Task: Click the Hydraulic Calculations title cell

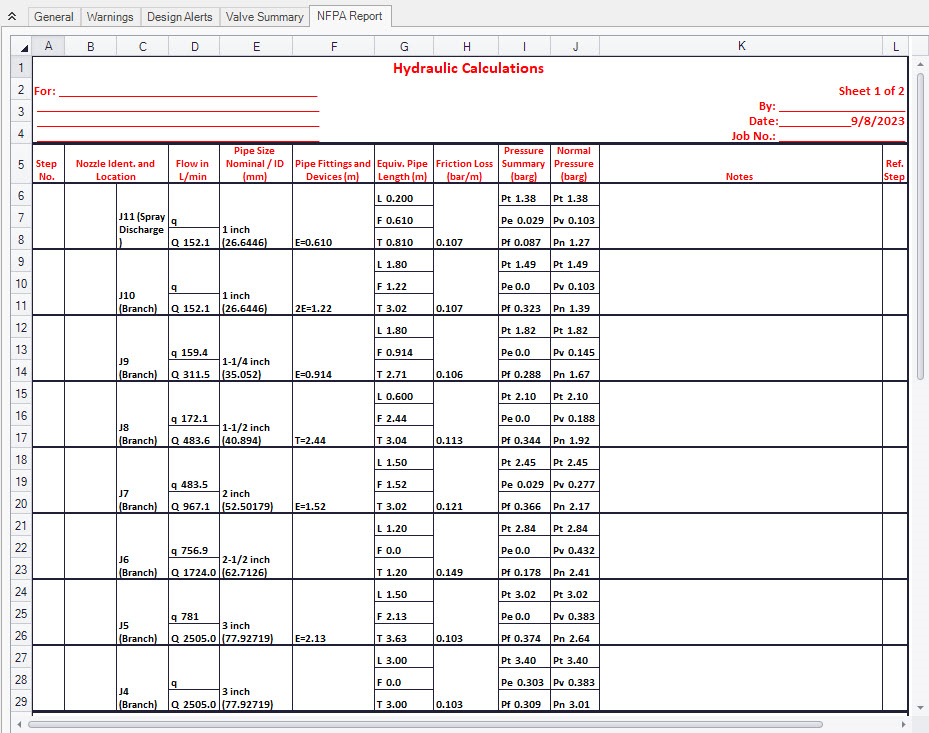Action: coord(468,69)
